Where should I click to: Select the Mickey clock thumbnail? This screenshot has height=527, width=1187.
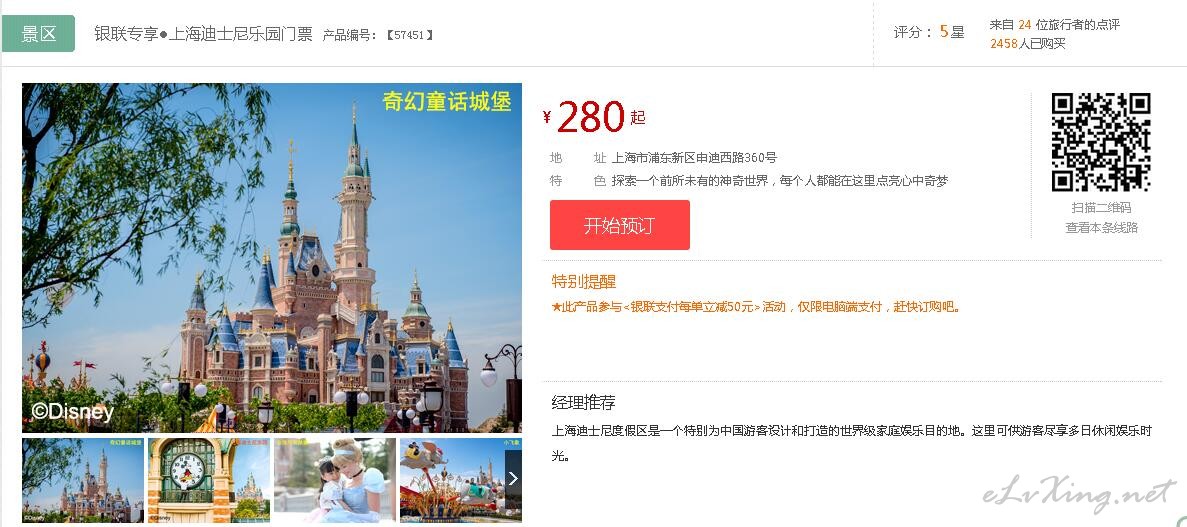pos(208,480)
